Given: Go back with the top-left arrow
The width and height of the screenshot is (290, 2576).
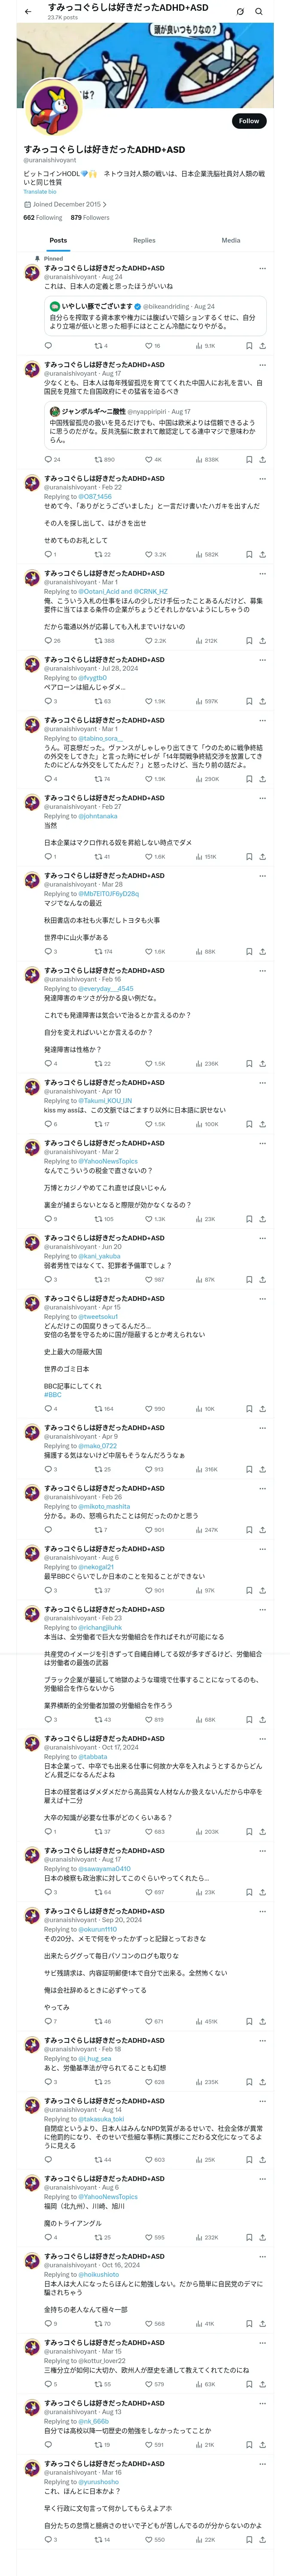Looking at the screenshot, I should pos(28,12).
